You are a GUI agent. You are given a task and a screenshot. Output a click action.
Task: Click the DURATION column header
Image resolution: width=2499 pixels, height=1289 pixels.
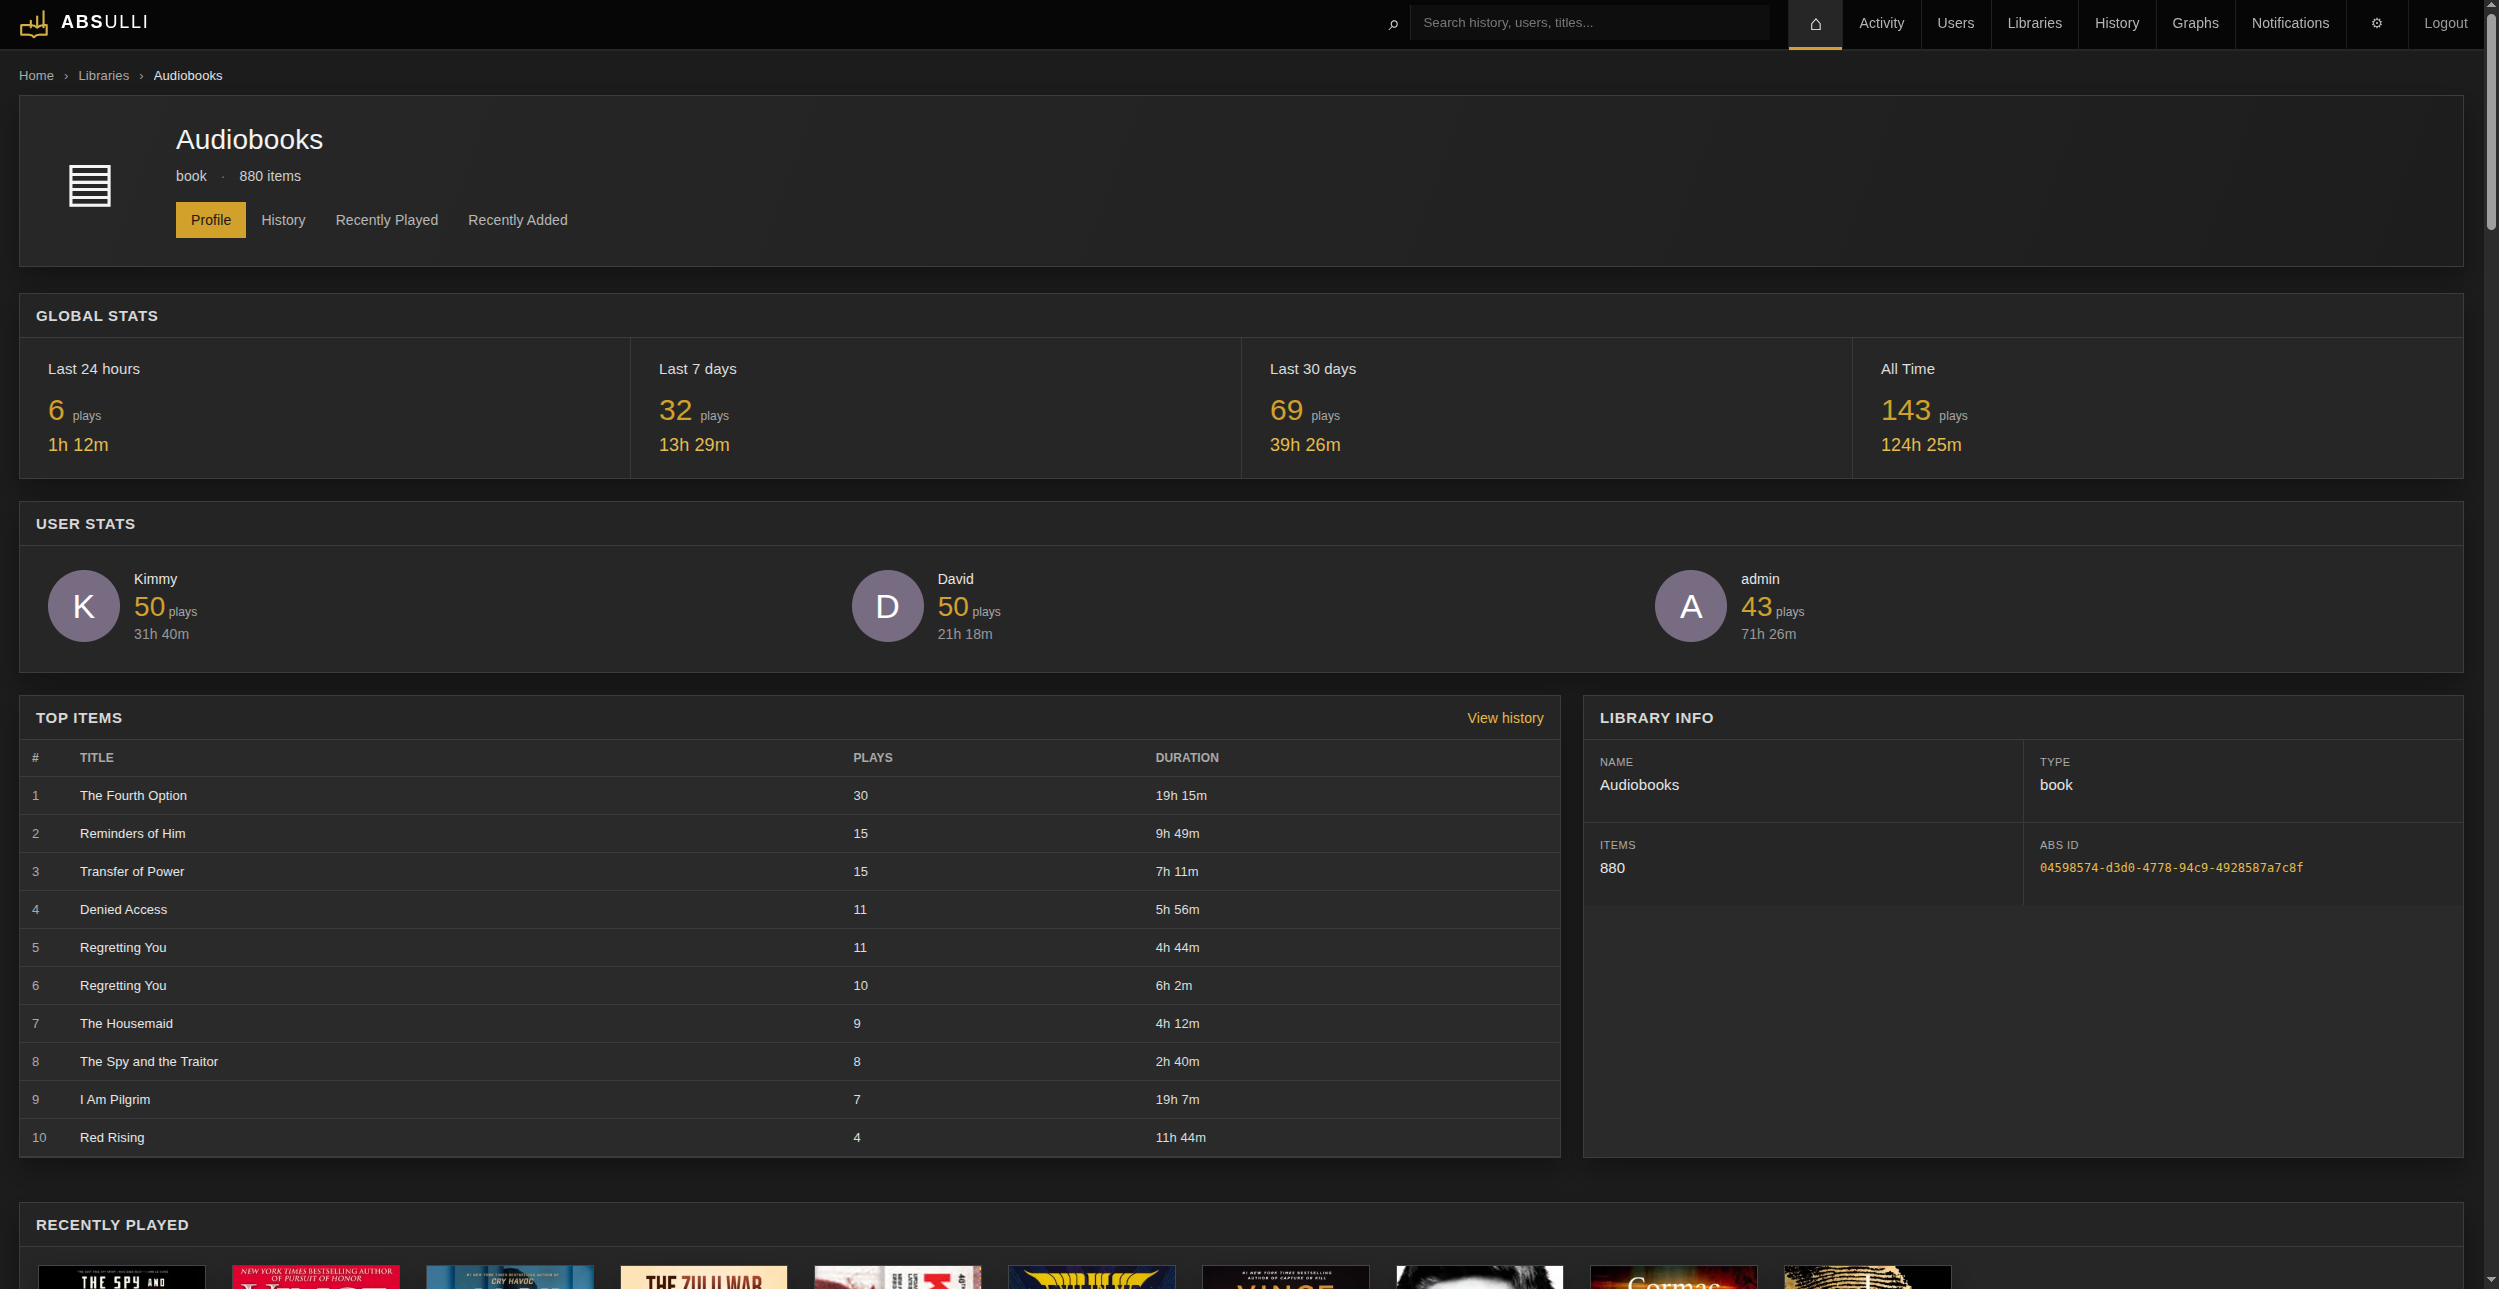coord(1187,758)
